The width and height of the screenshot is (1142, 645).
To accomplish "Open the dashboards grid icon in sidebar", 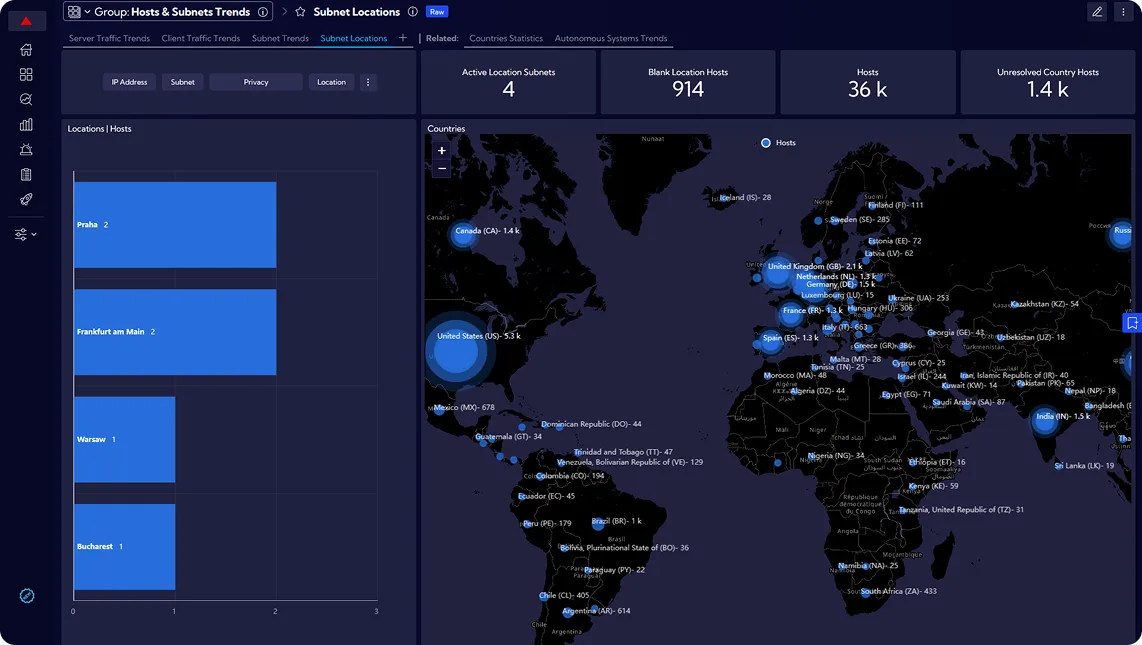I will [26, 75].
